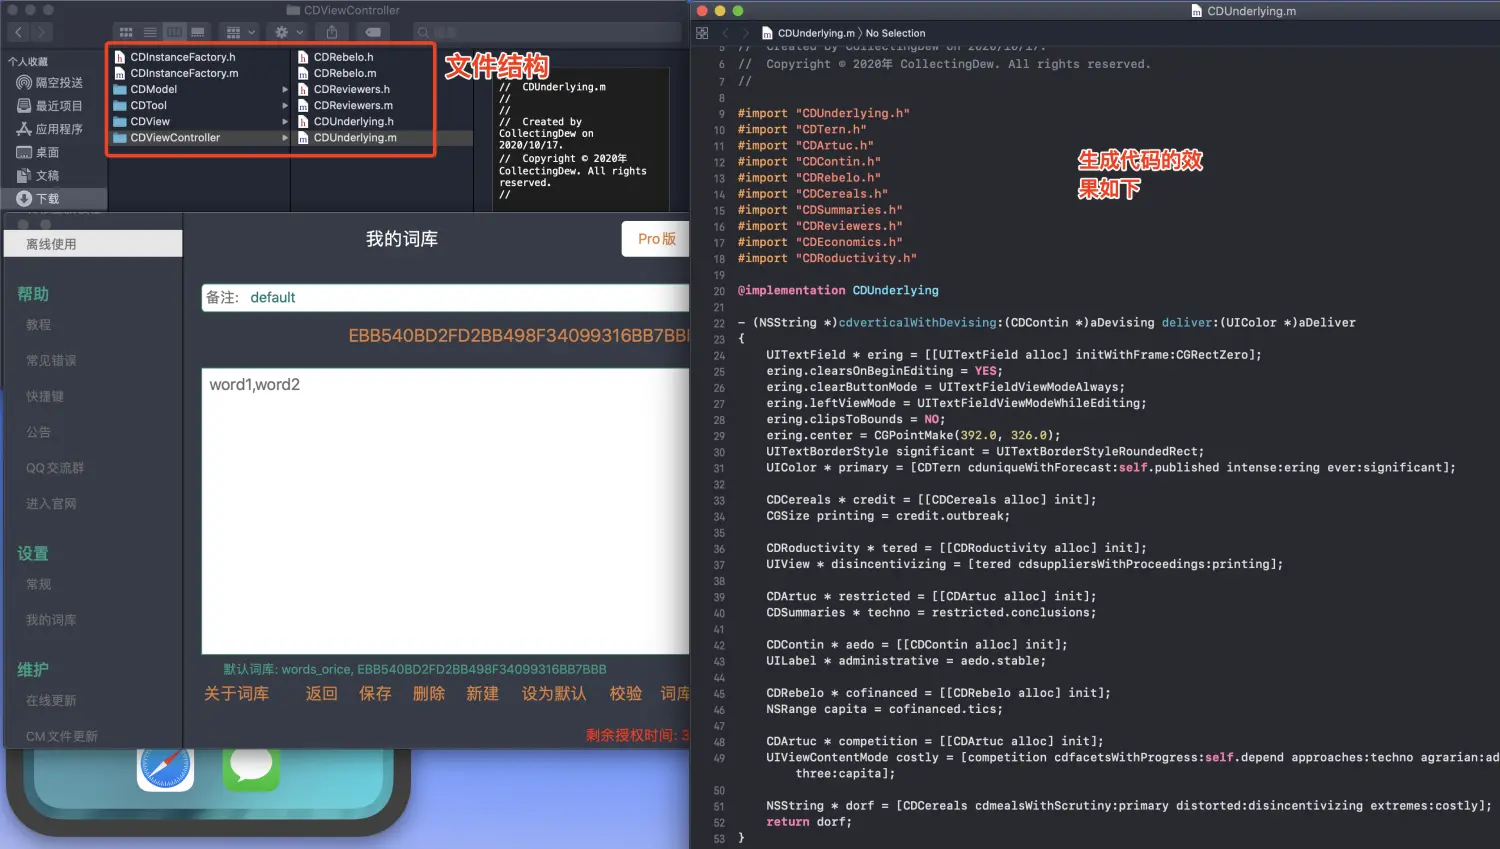Click 设为默认 to set default dictionary
Image resolution: width=1500 pixels, height=849 pixels.
point(553,693)
